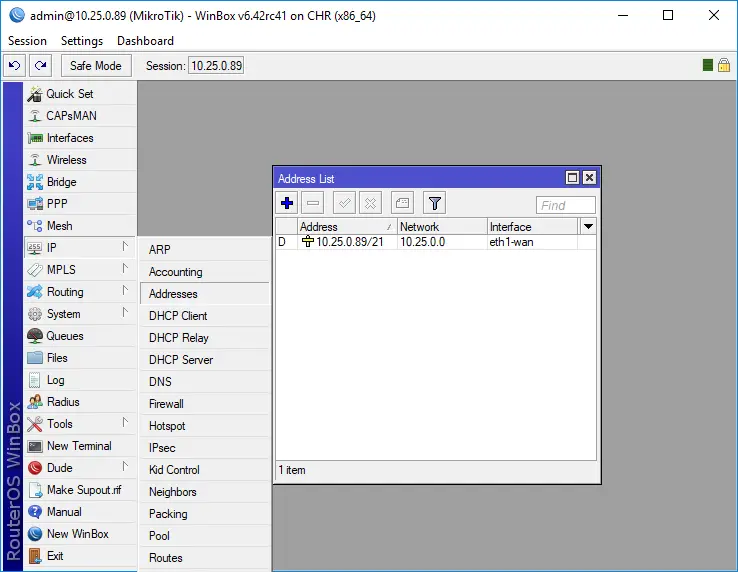
Task: Open the Interfaces list
Action: pos(80,138)
